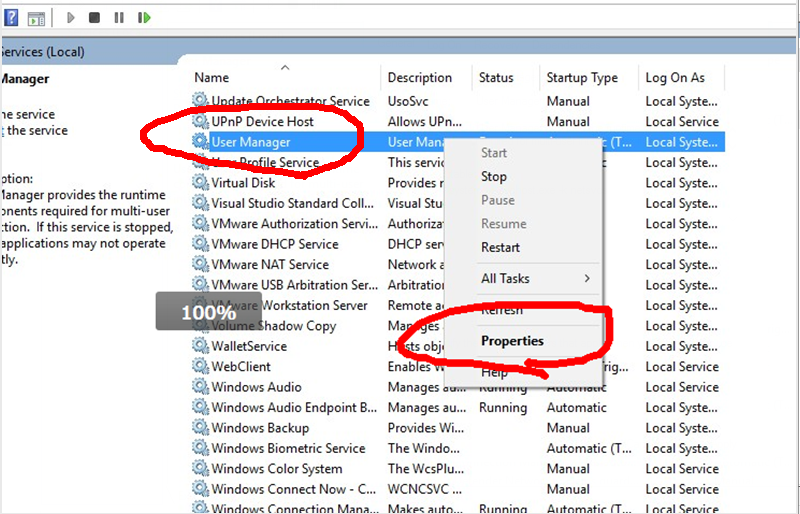Select Update Orchestrator Service name

tap(290, 101)
